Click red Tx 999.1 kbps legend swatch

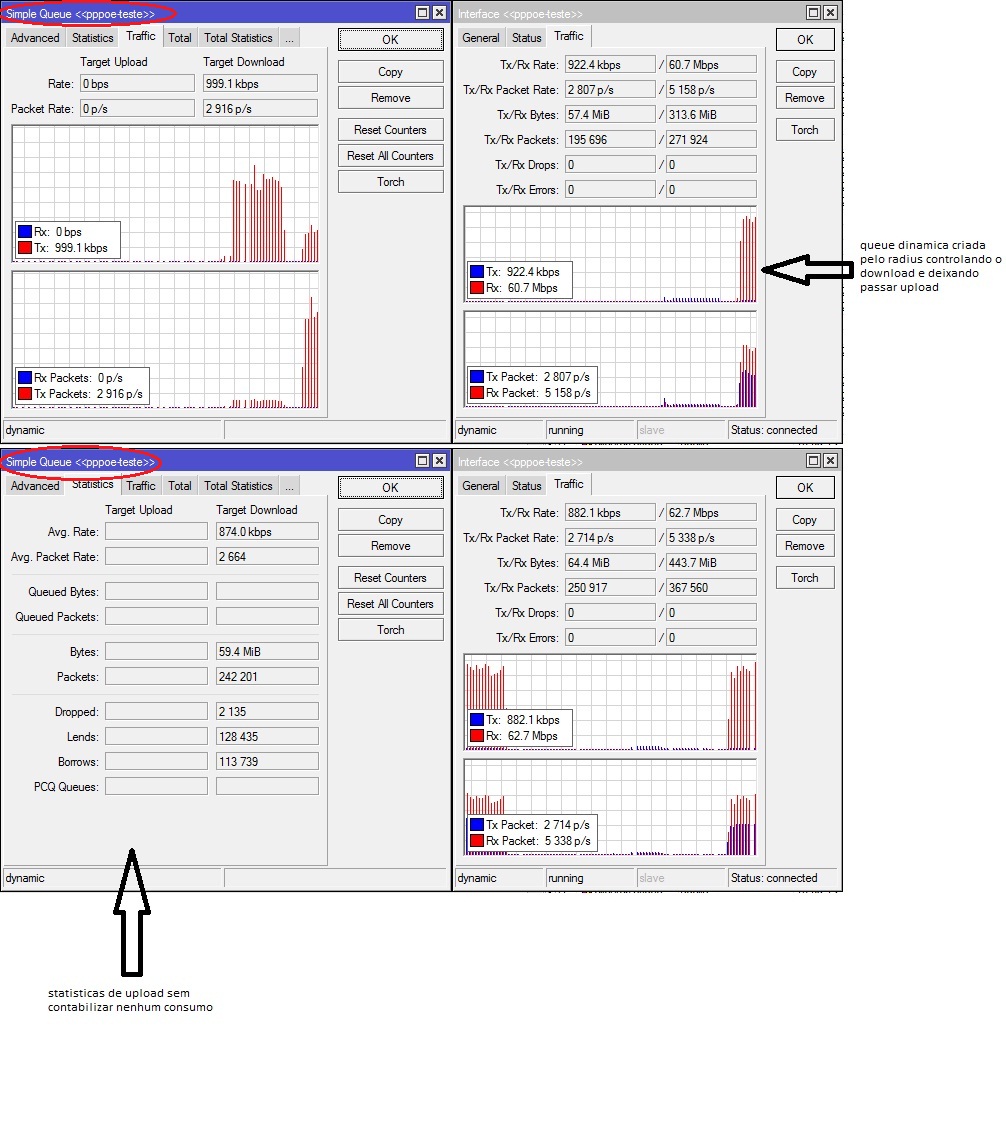[x=25, y=248]
